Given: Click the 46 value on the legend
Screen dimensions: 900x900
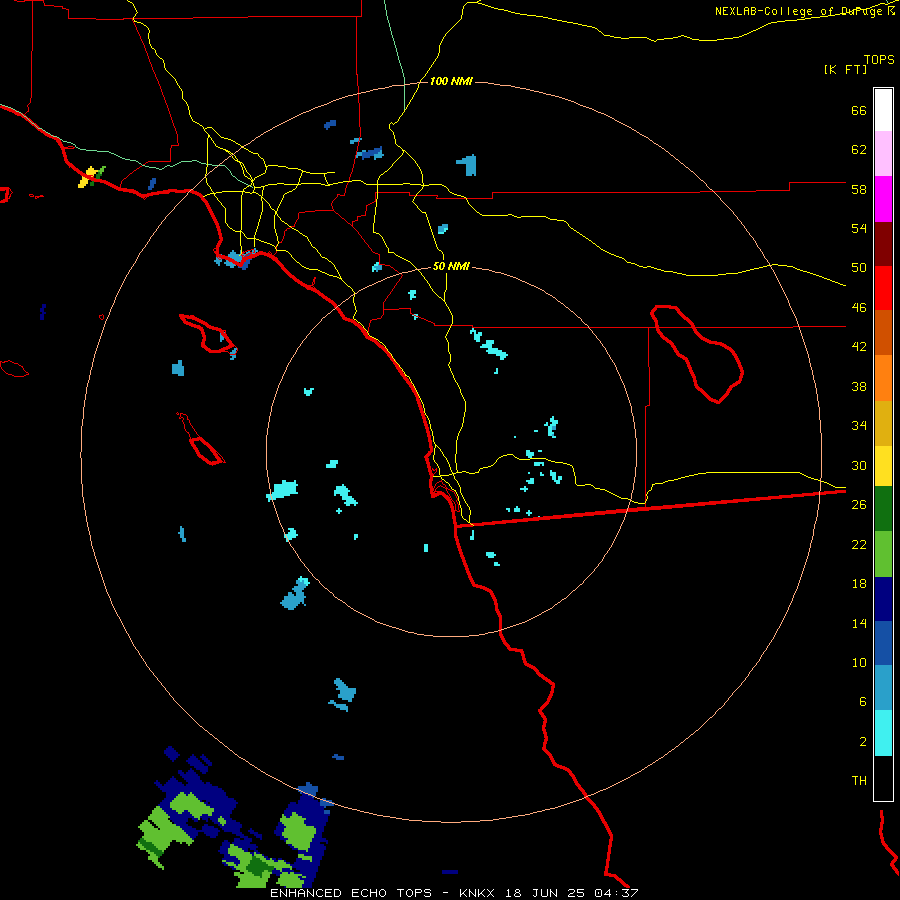Looking at the screenshot, I should (x=859, y=308).
